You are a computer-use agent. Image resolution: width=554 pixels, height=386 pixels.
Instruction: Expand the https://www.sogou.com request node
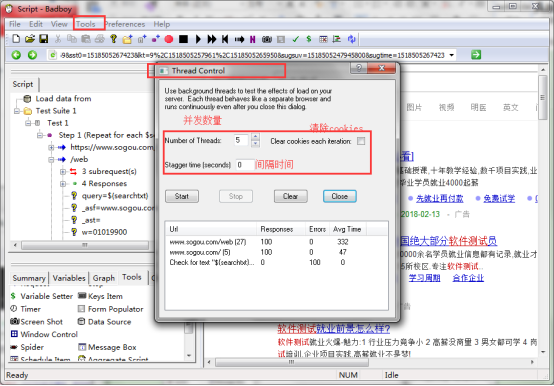click(x=51, y=147)
